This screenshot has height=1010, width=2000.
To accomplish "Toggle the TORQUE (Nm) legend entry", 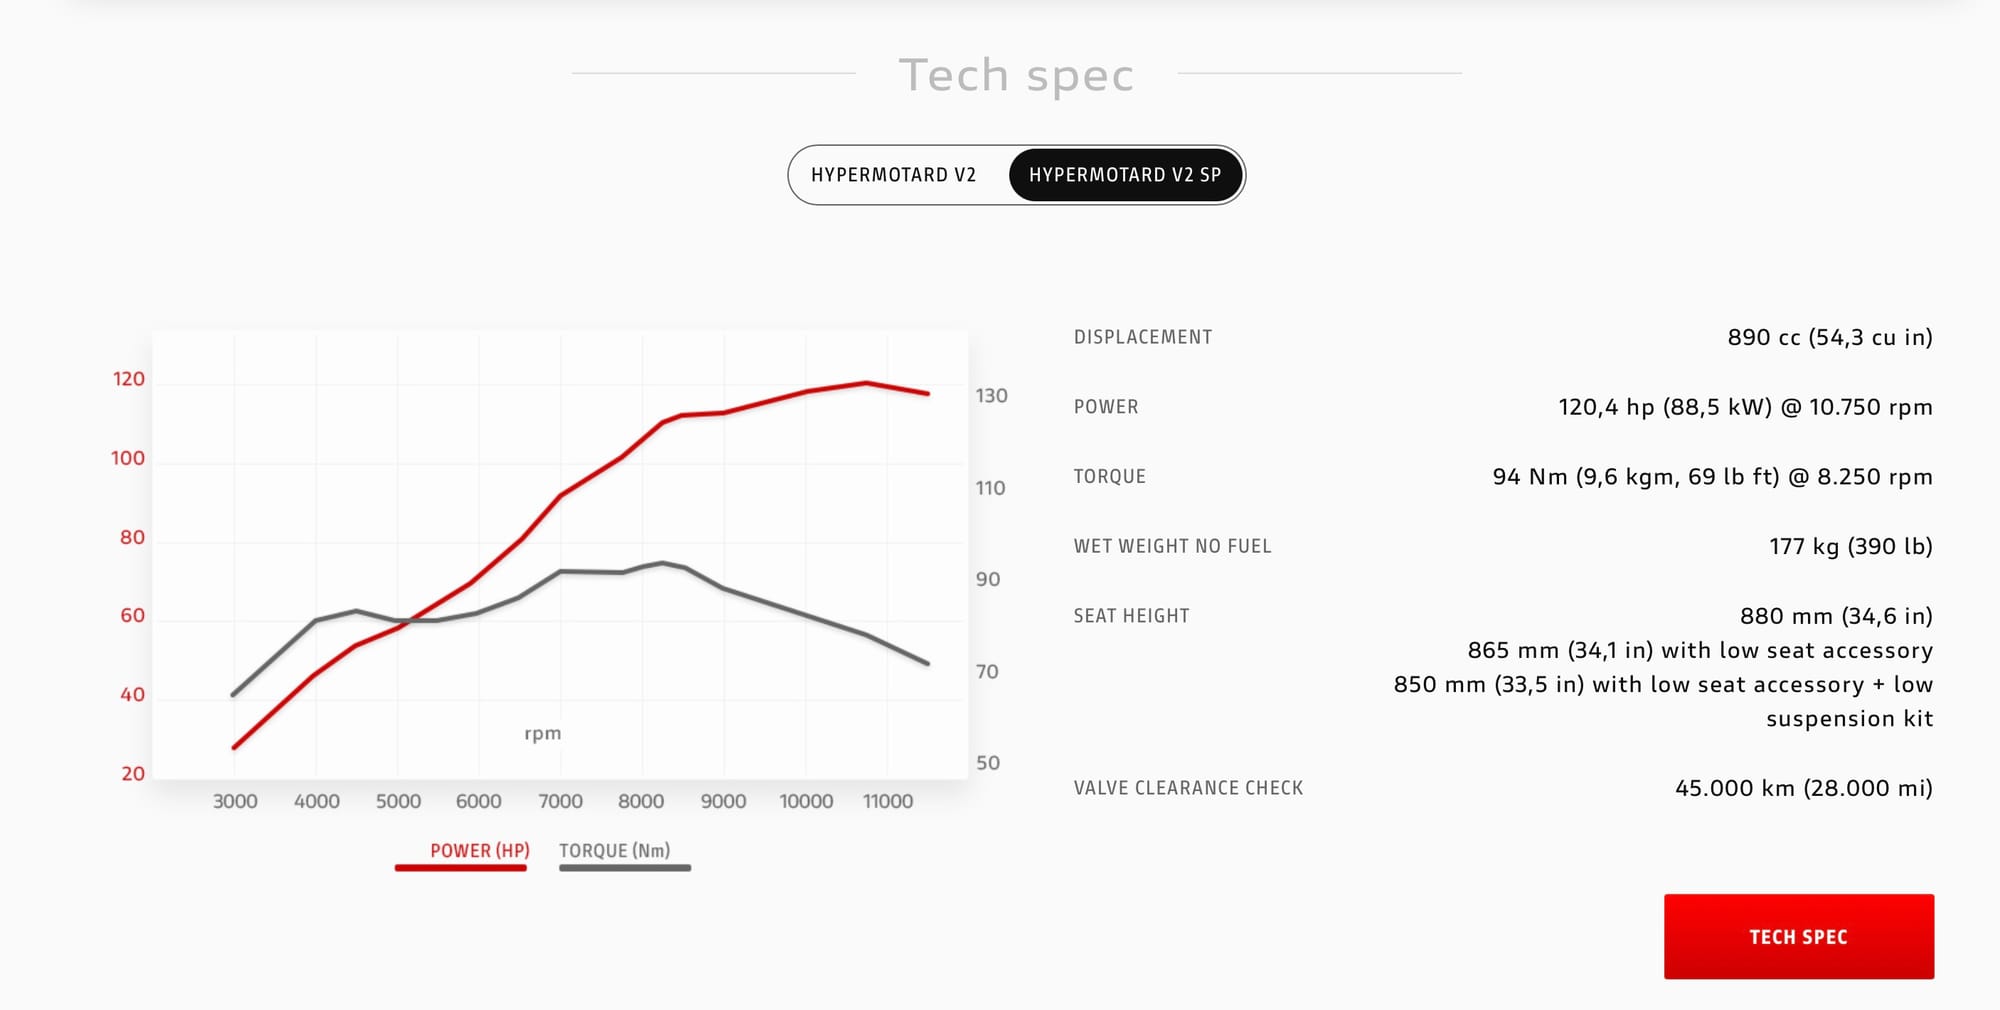I will [614, 850].
